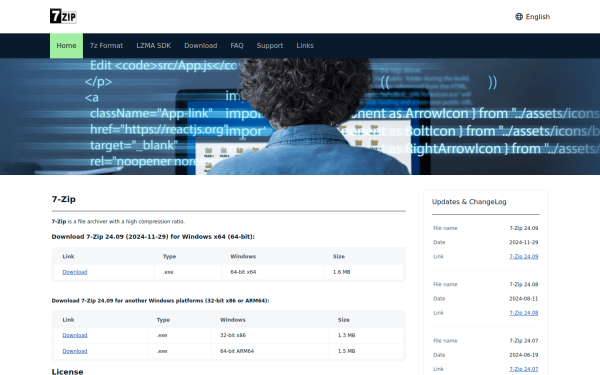Image resolution: width=600 pixels, height=375 pixels.
Task: Click the 7-Zip logo
Action: coord(63,16)
